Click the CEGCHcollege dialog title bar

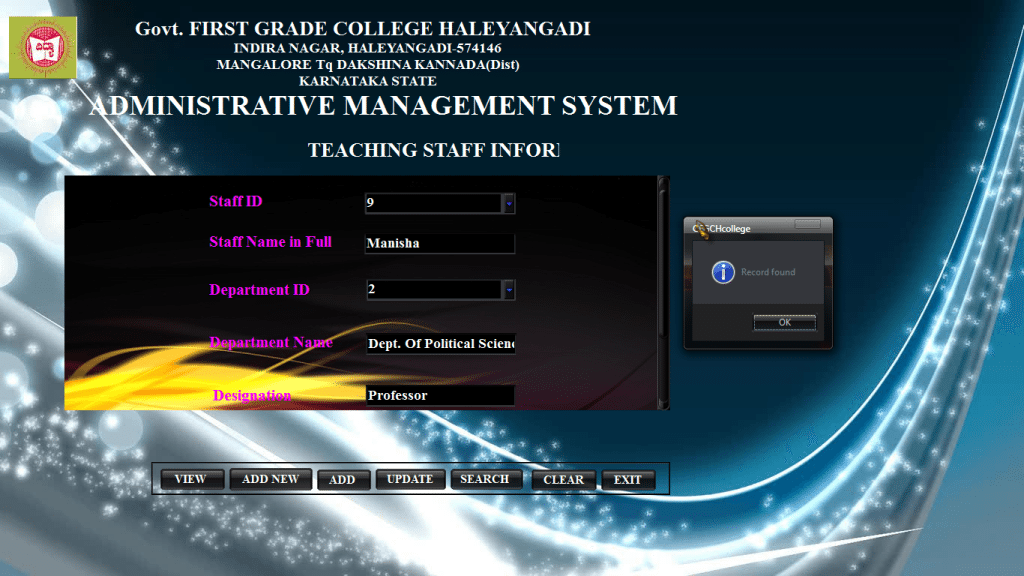click(x=740, y=227)
